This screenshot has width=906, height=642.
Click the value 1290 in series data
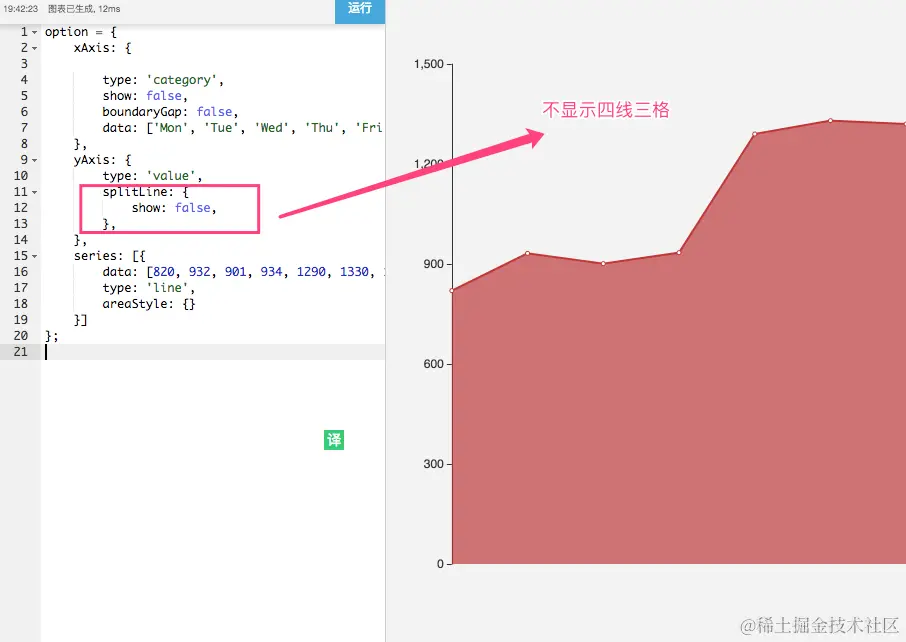click(311, 272)
